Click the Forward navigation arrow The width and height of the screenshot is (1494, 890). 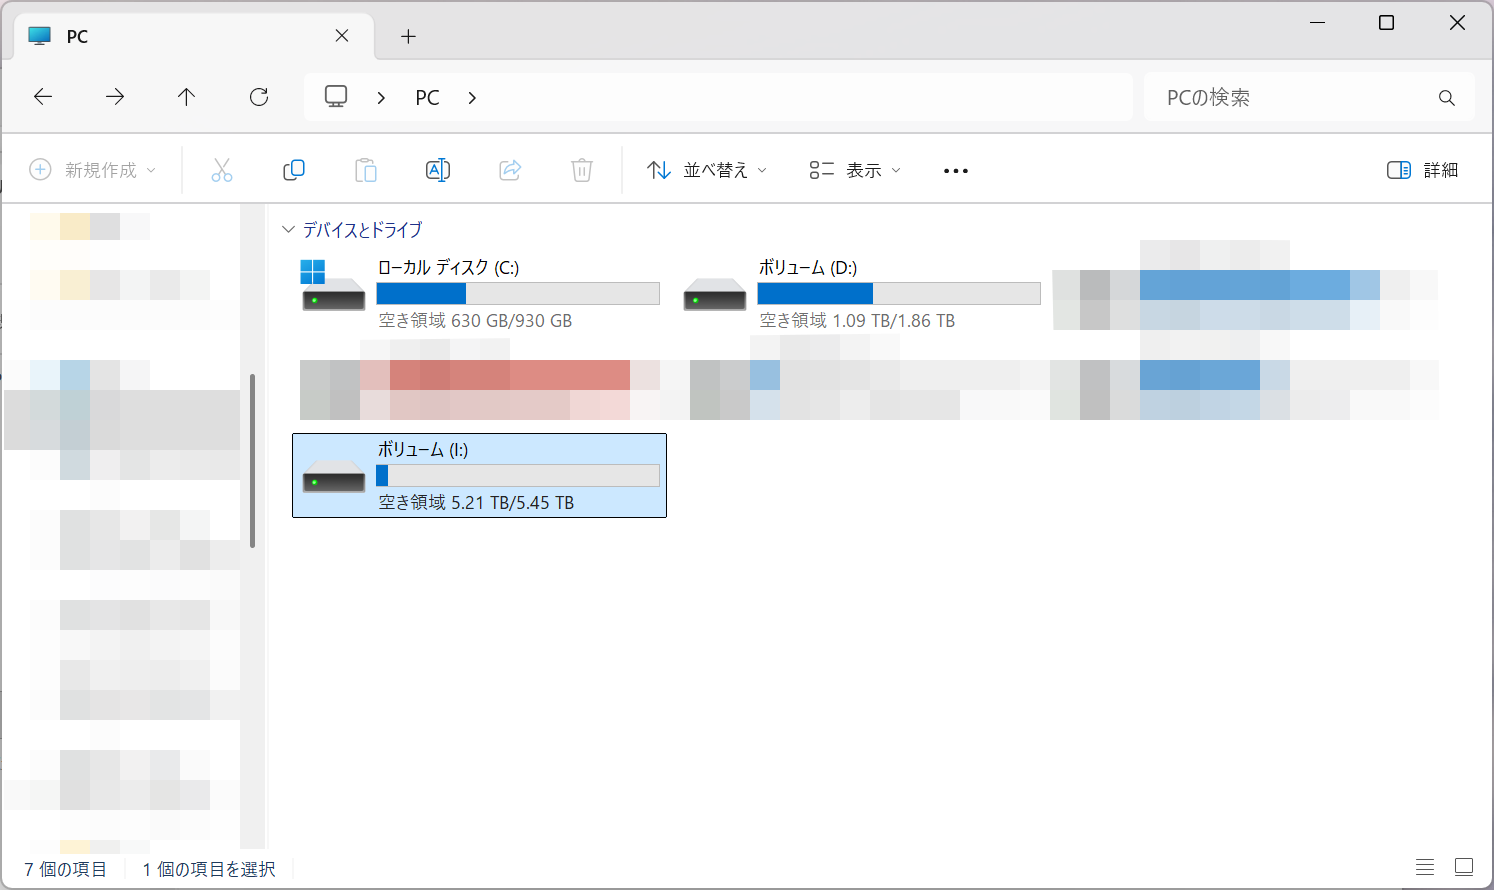point(115,97)
